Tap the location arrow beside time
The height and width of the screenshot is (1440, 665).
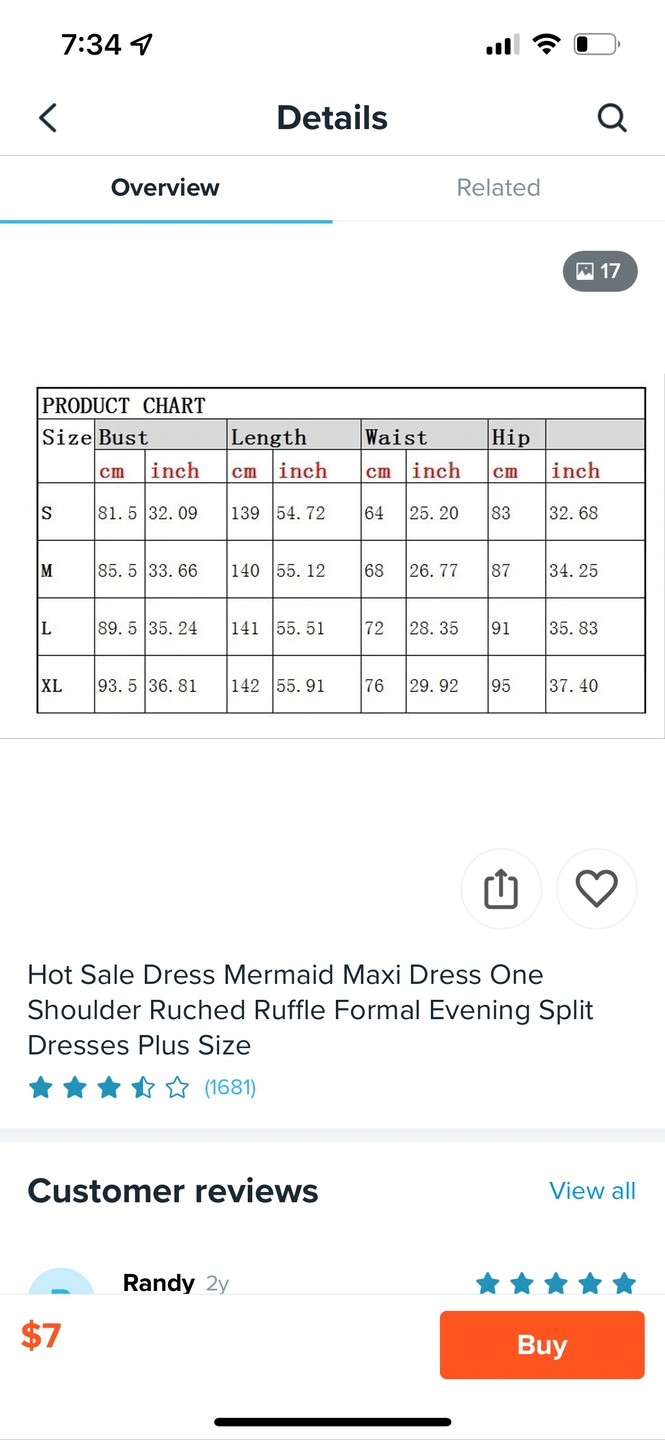click(x=142, y=45)
